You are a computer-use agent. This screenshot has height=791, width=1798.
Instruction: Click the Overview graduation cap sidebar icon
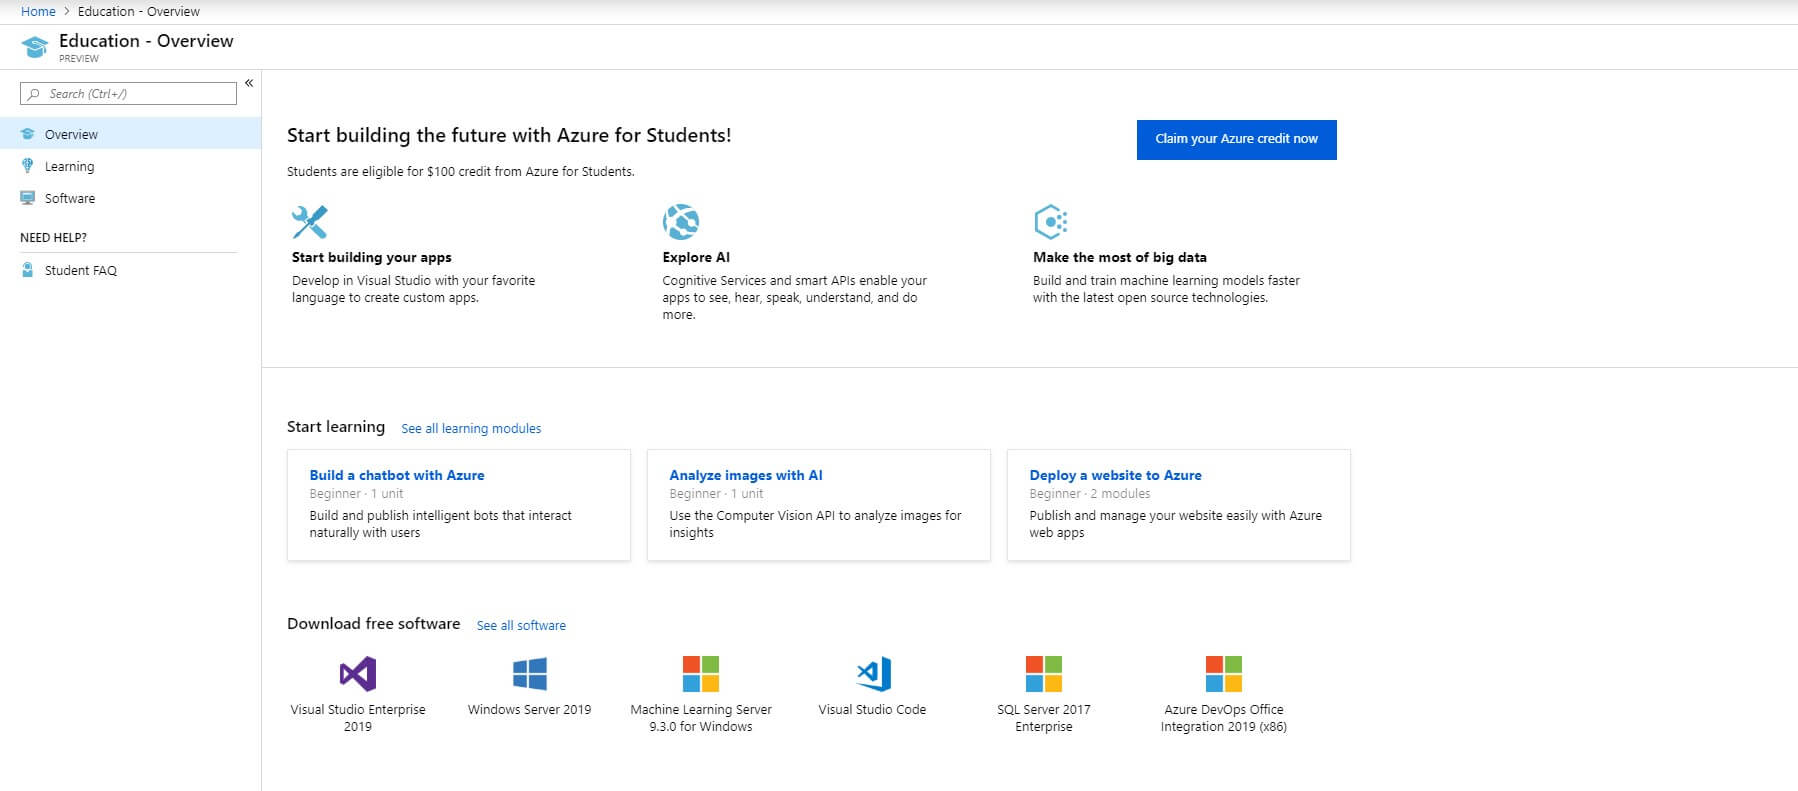coord(28,134)
